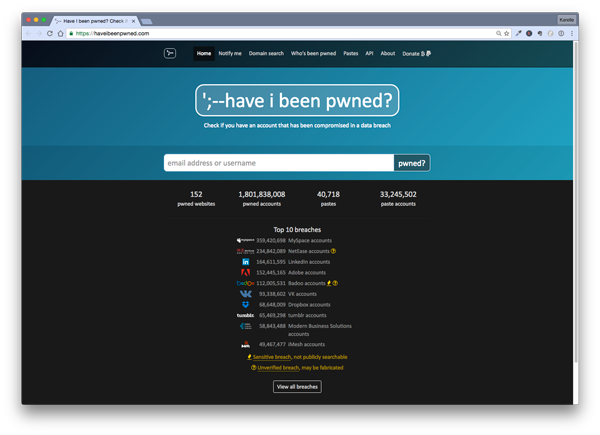Click View all breaches button
This screenshot has width=600, height=435.
click(x=297, y=386)
